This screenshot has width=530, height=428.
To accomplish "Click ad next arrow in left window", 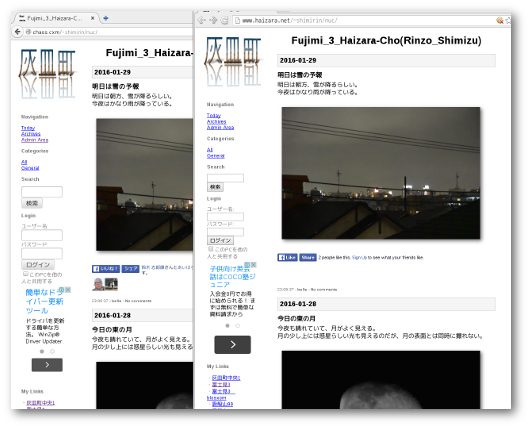I will point(47,365).
